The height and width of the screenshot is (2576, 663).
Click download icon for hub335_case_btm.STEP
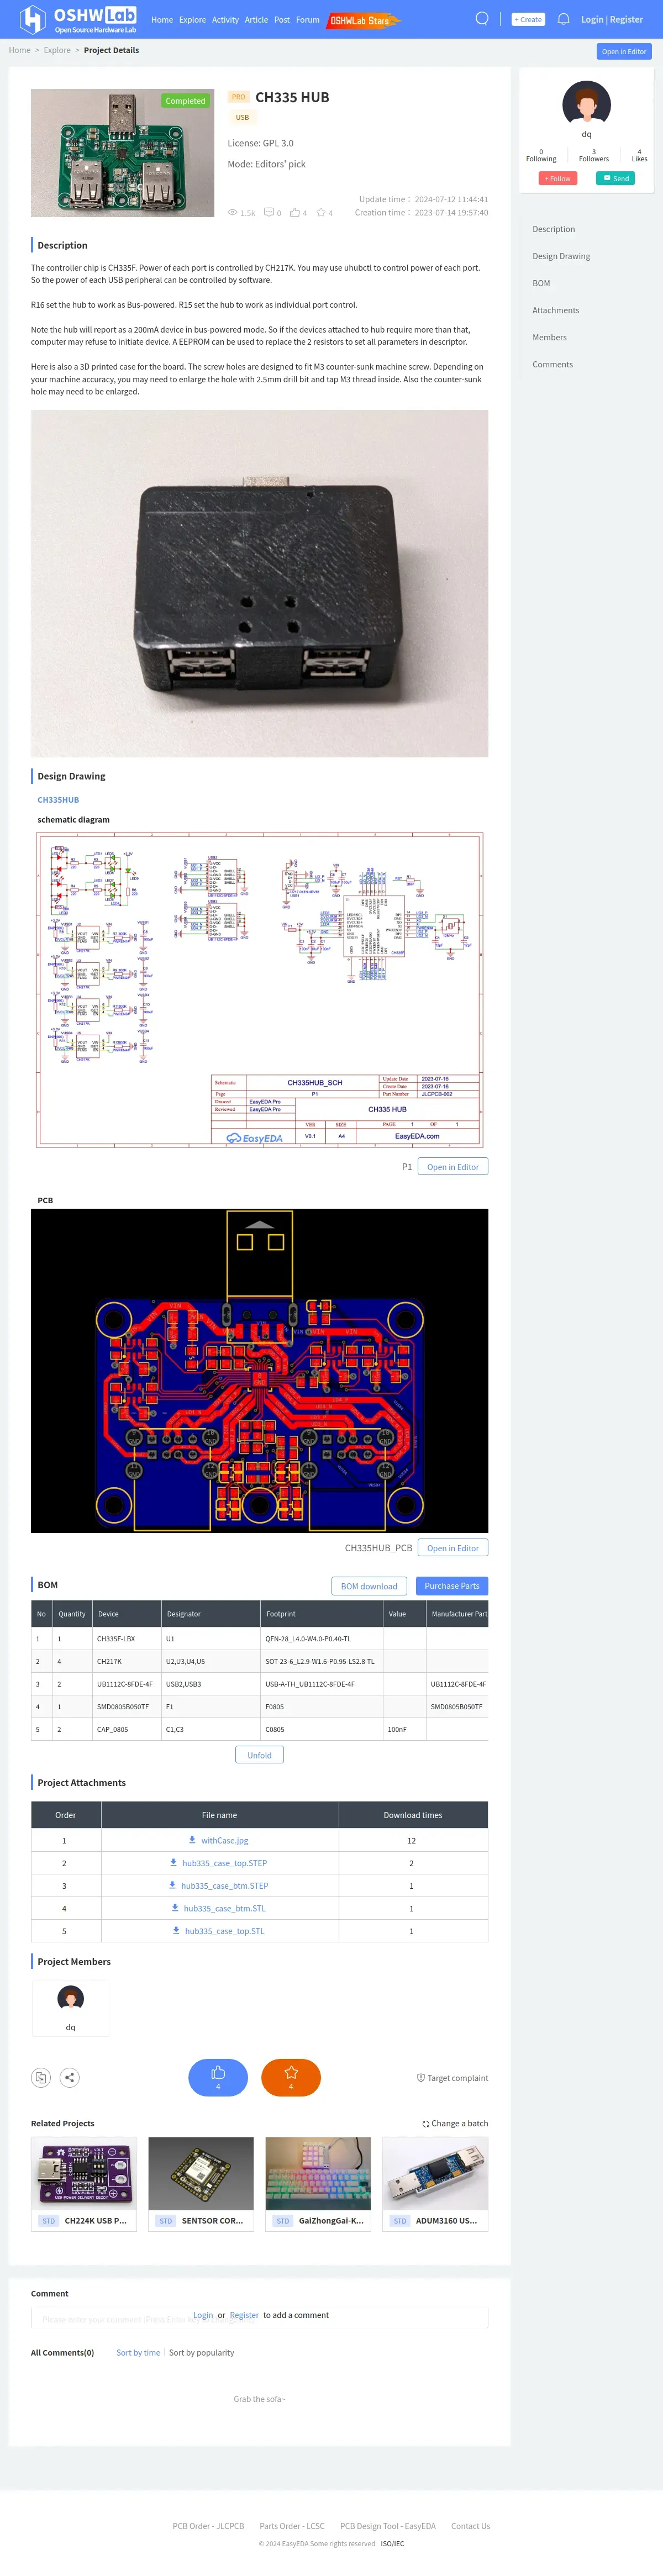pos(172,1884)
